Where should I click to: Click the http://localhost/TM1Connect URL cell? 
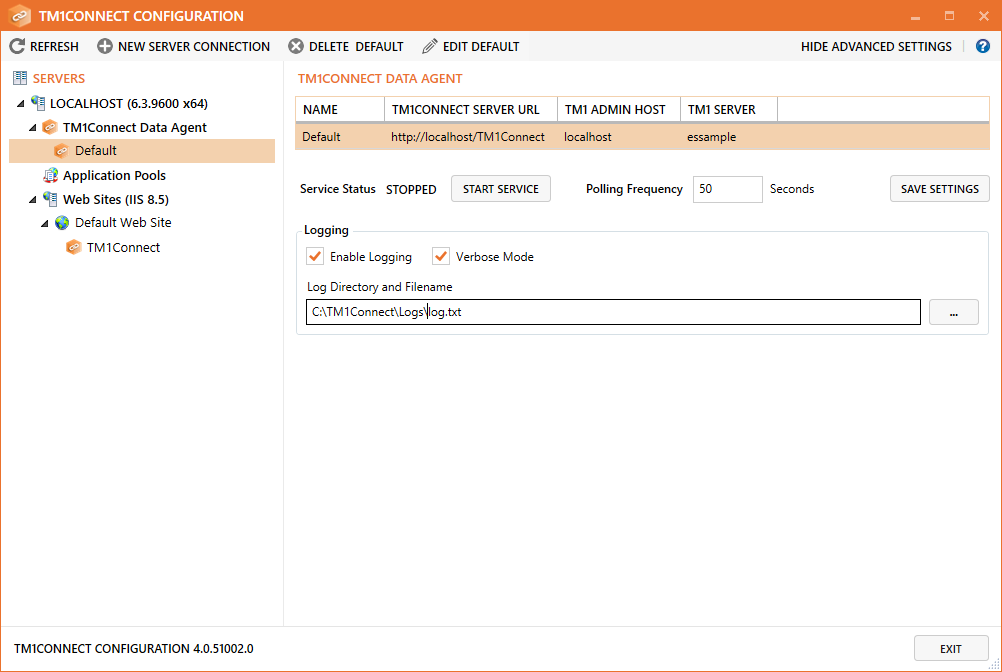coord(468,137)
